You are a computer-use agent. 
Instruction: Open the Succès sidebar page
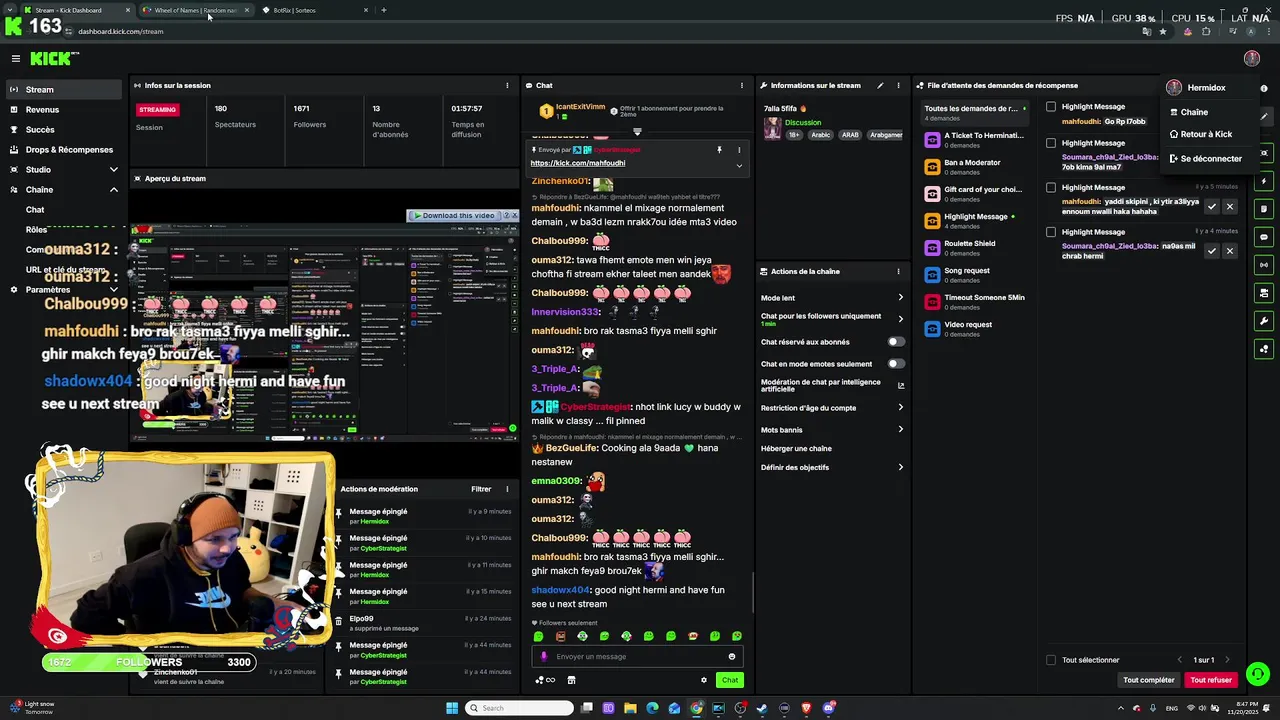coord(64,130)
